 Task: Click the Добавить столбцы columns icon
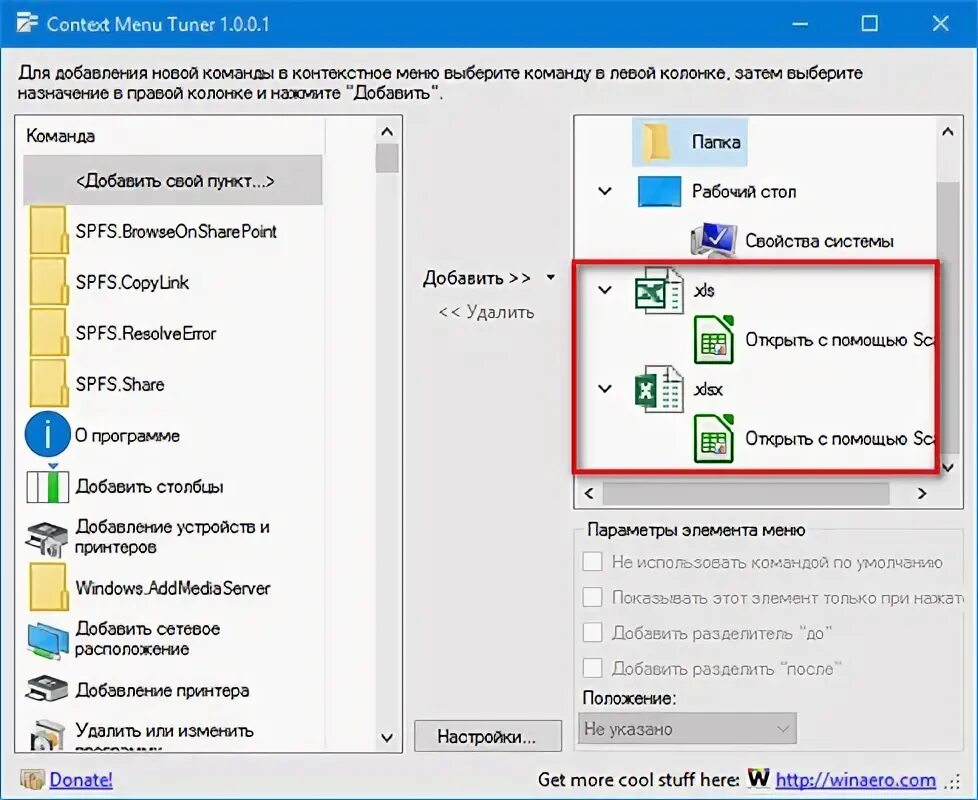click(x=47, y=486)
